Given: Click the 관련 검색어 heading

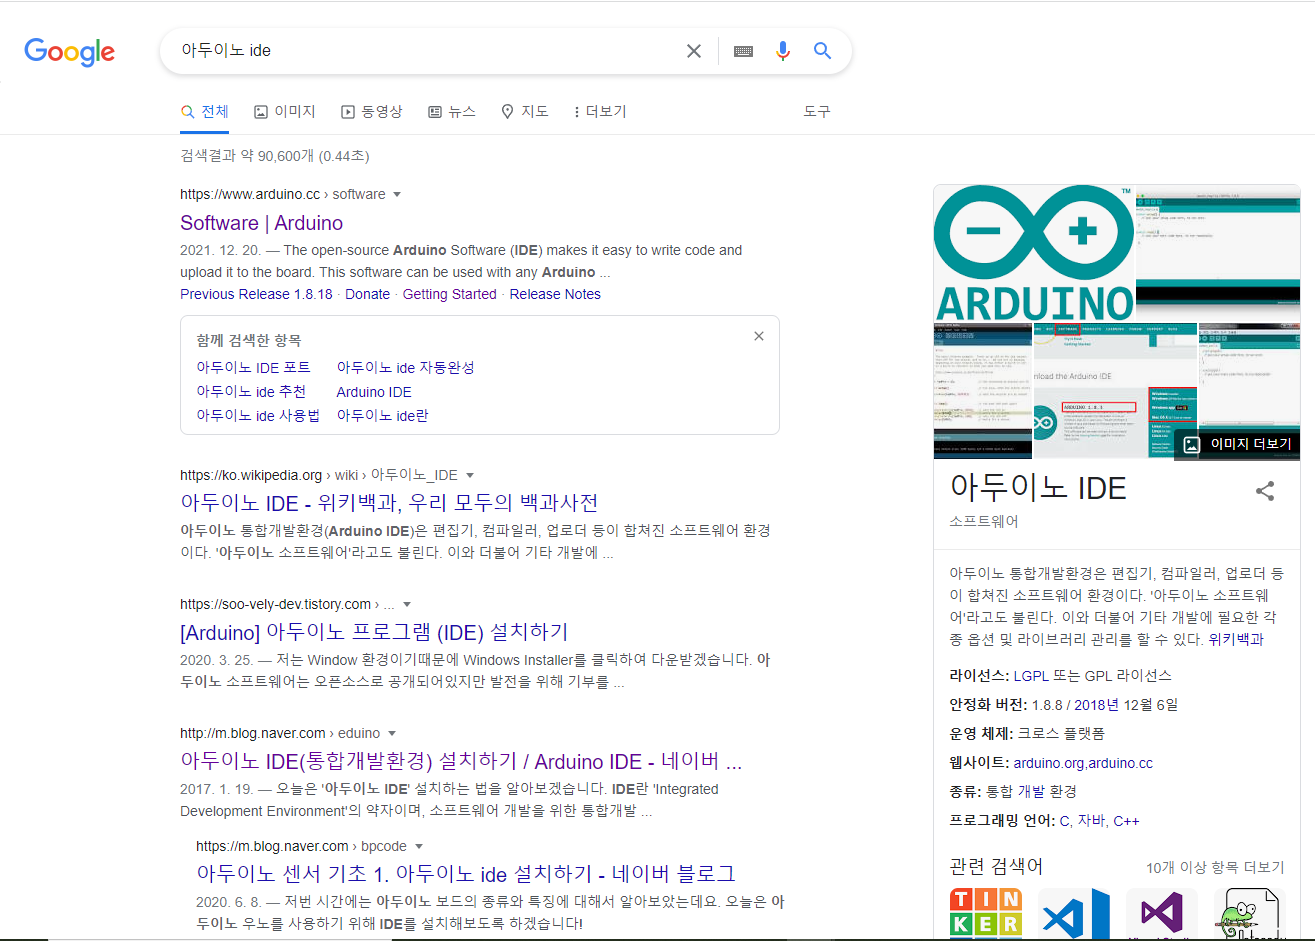Looking at the screenshot, I should tap(996, 867).
